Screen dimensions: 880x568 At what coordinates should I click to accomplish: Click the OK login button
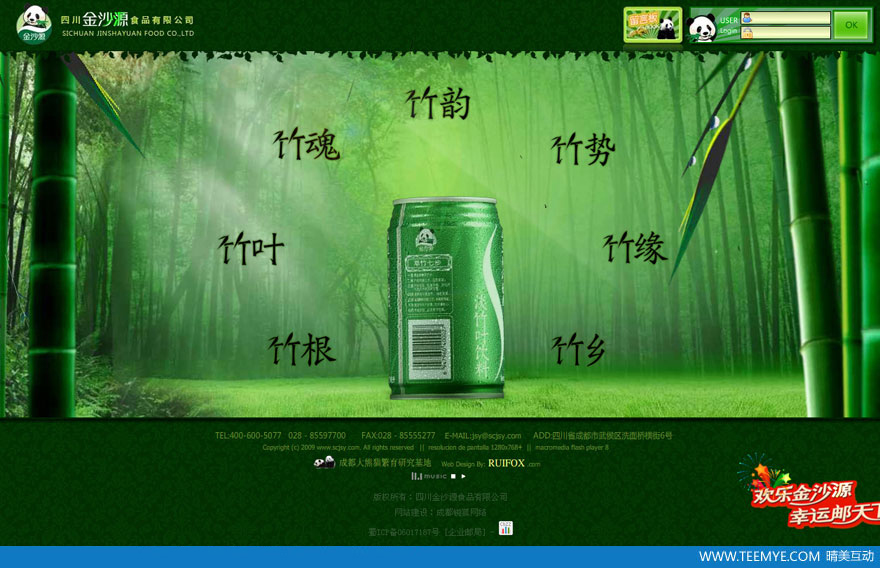click(x=851, y=25)
